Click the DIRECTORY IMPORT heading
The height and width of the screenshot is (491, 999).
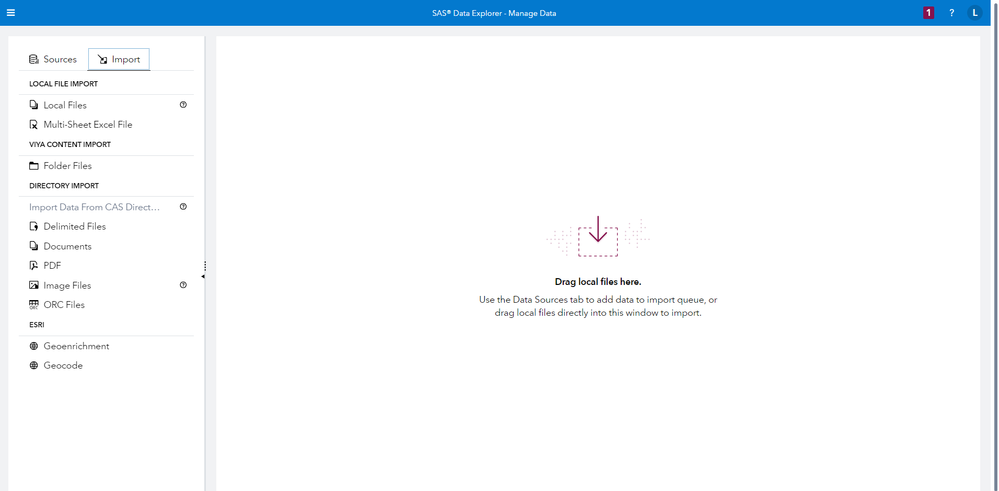click(64, 186)
